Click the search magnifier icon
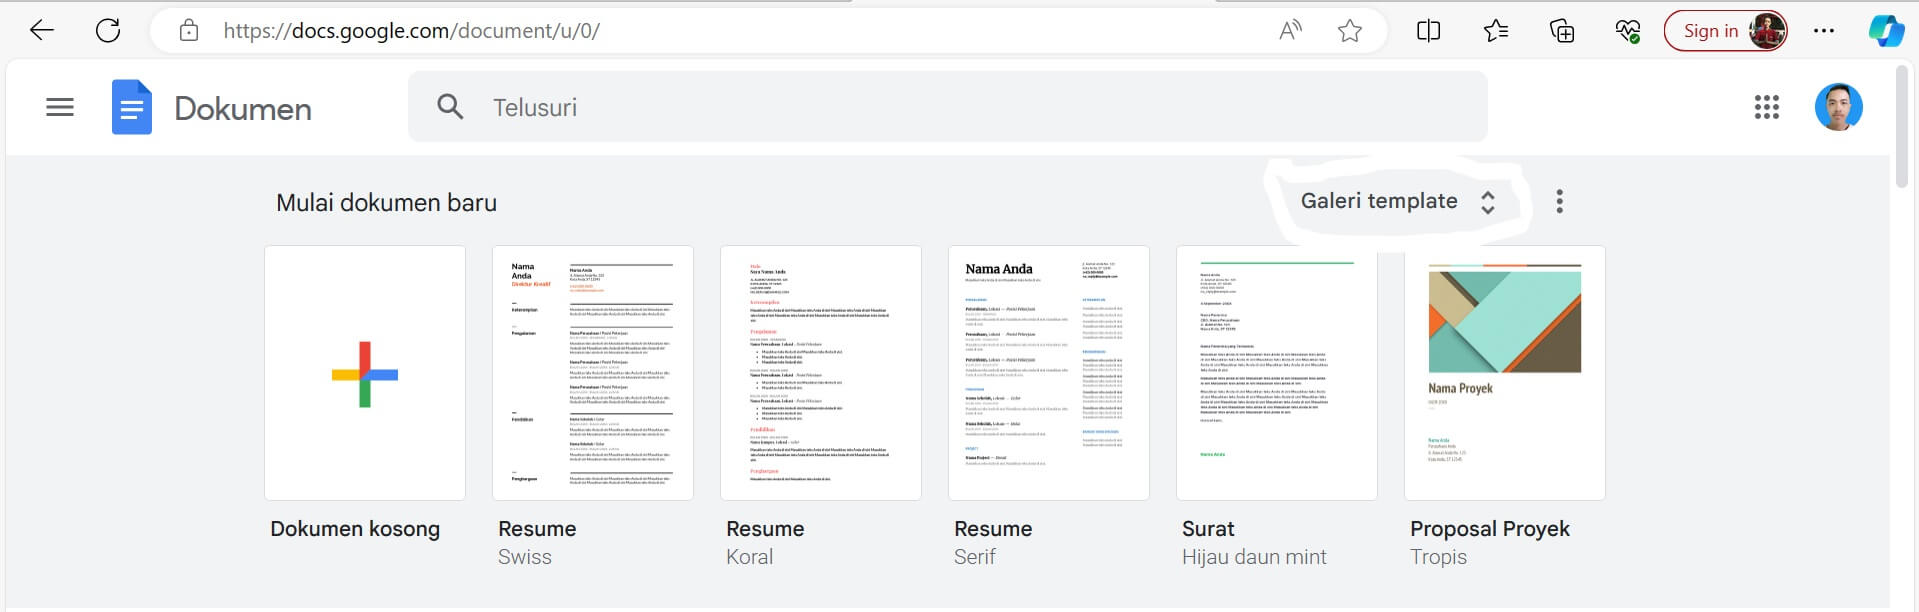 tap(450, 107)
